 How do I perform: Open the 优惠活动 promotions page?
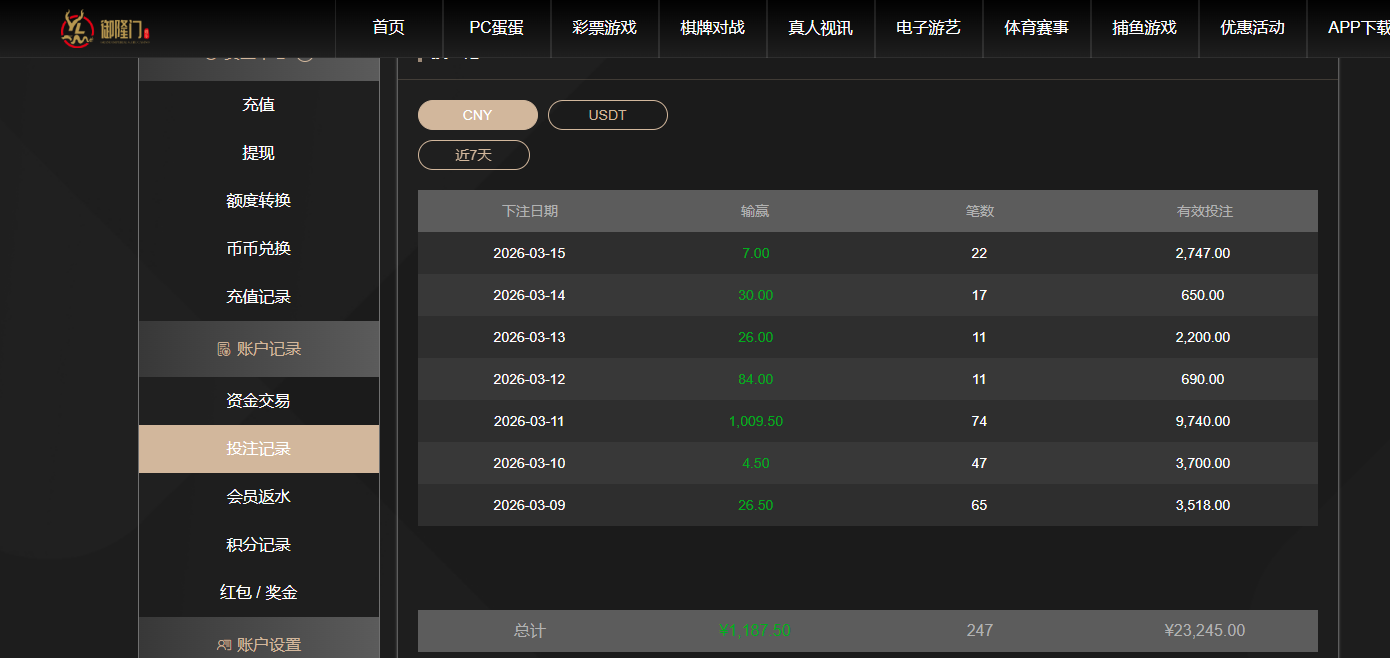click(1252, 28)
